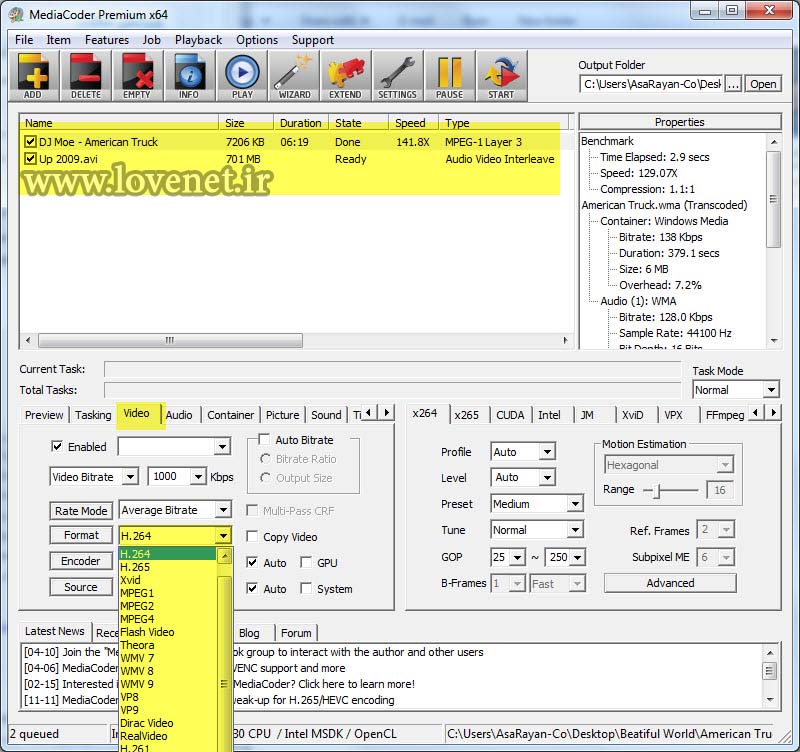This screenshot has width=800, height=752.
Task: Enable the Auto Bitrate checkbox
Action: (x=264, y=439)
